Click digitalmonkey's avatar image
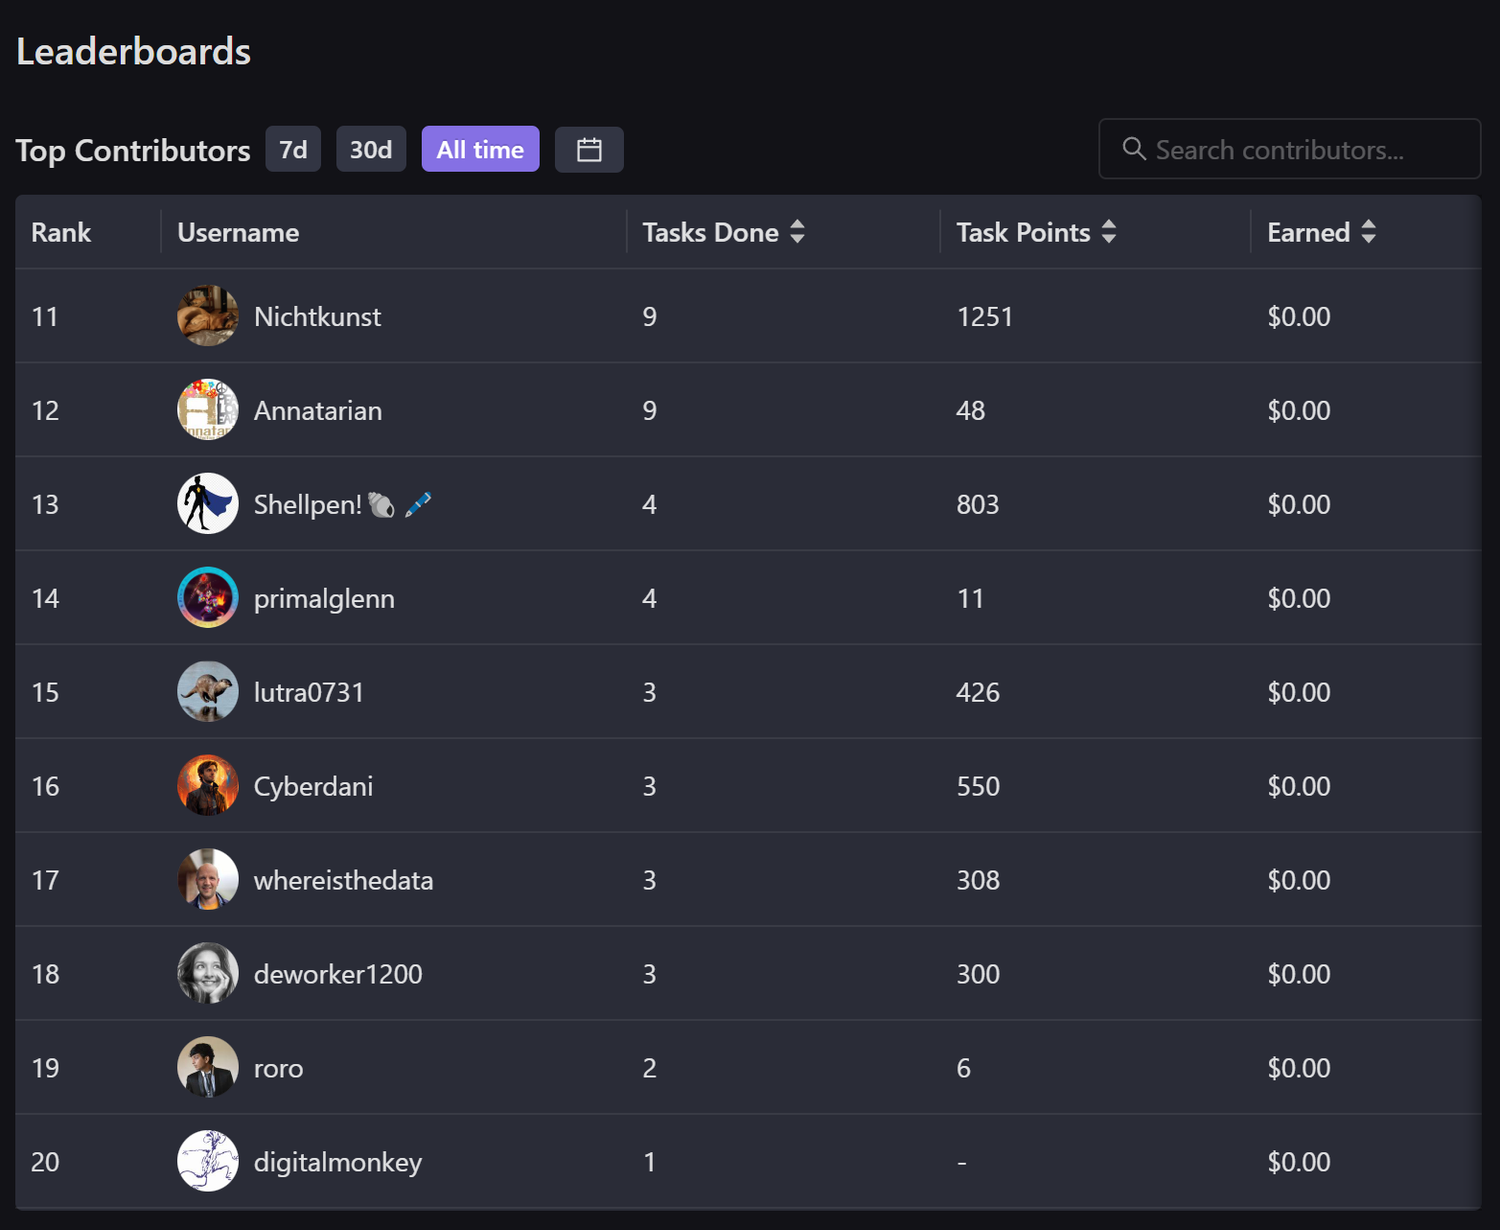The image size is (1500, 1230). 208,1161
